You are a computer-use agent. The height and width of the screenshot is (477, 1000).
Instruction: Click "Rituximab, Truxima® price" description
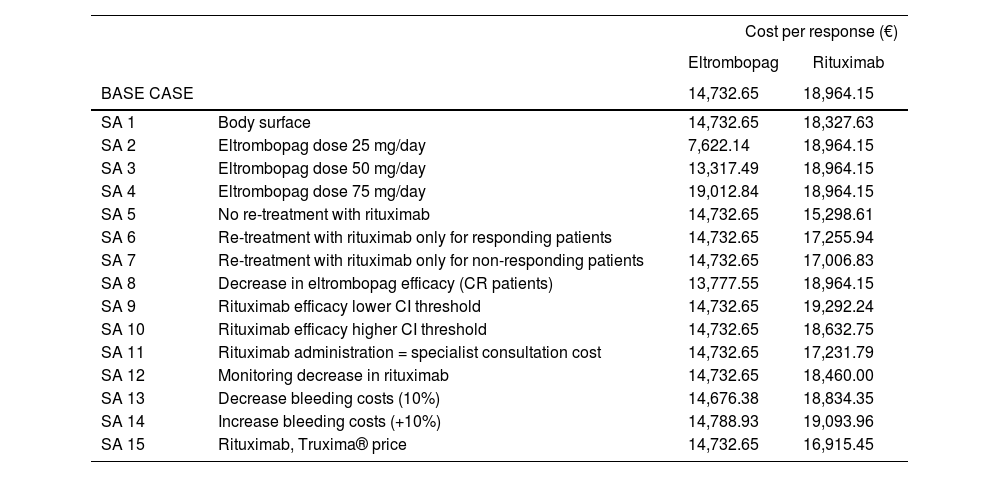coord(312,445)
